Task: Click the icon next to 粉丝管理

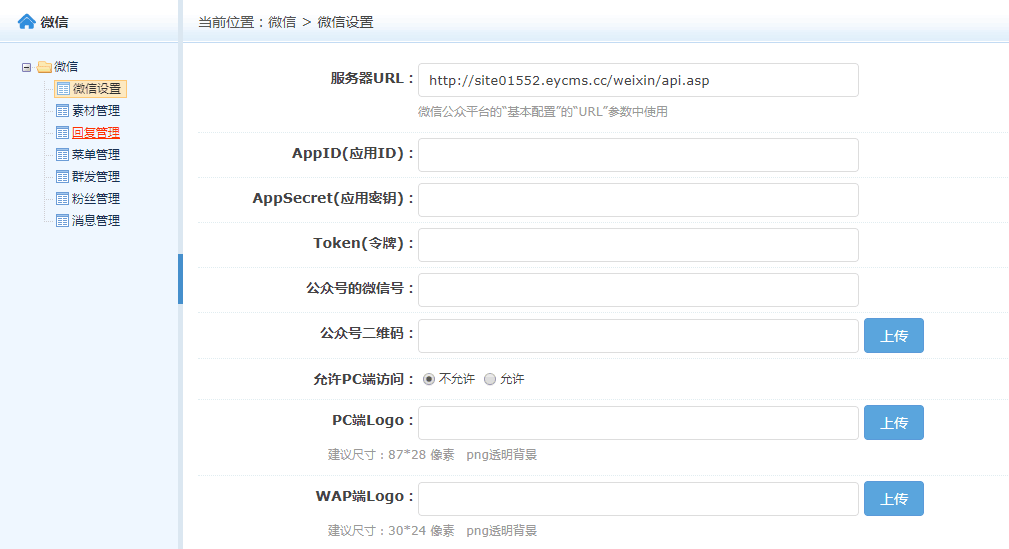Action: point(63,199)
